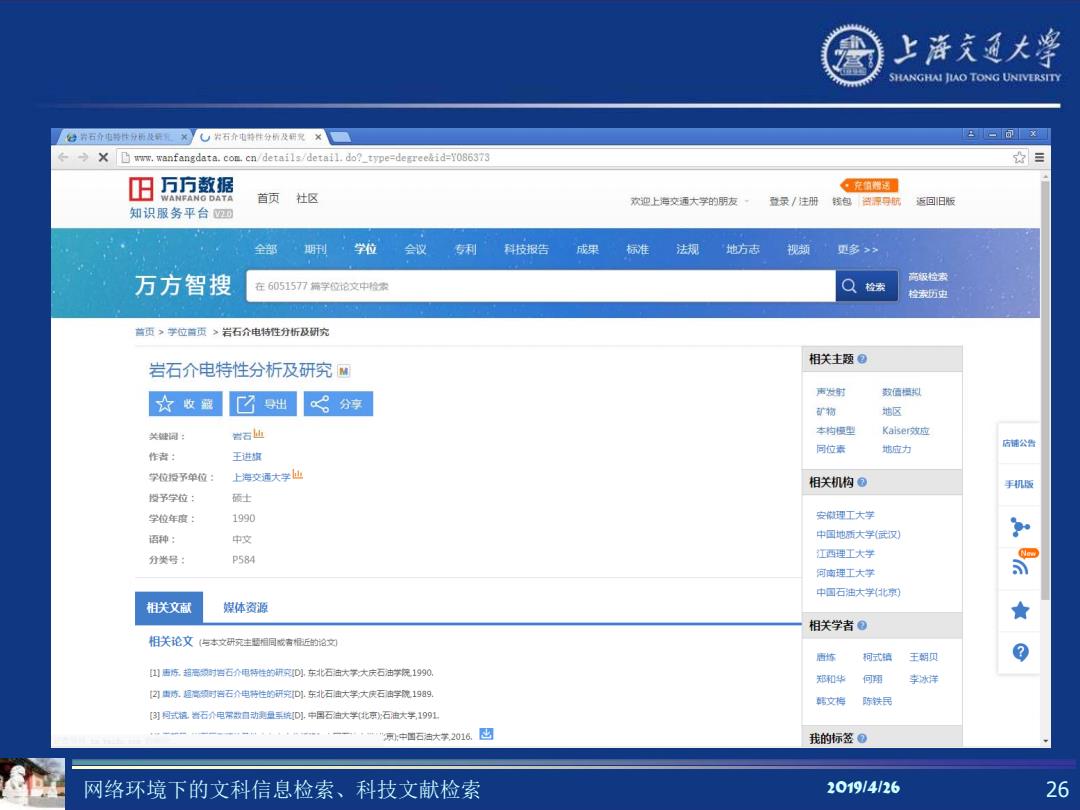Screen dimensions: 1080x810
Task: Bookmark page with star in address bar
Action: [x=1019, y=158]
